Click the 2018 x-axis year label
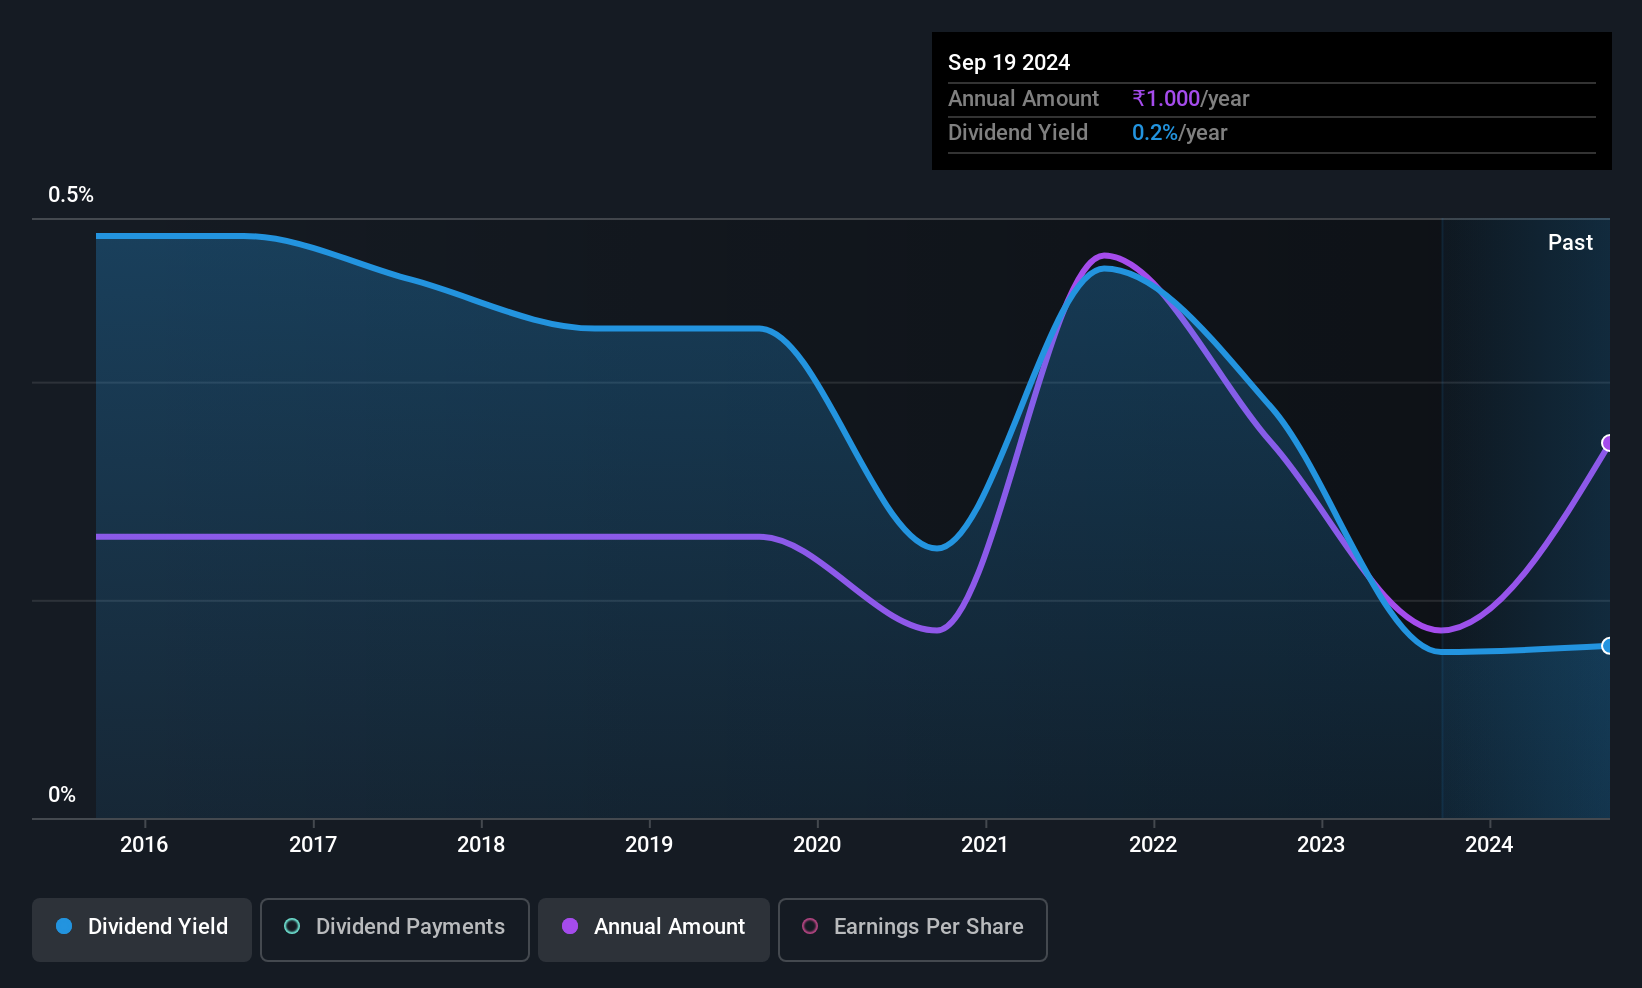 (x=481, y=845)
